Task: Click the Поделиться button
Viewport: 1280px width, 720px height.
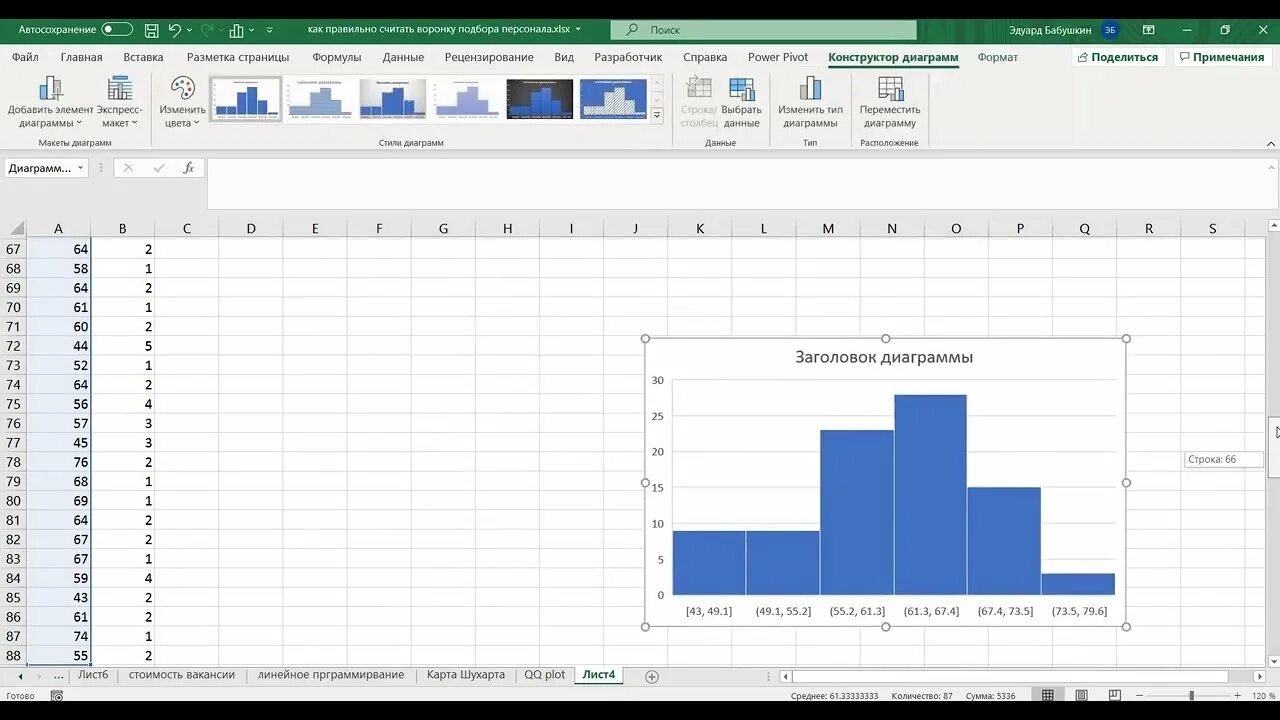Action: pos(1117,57)
